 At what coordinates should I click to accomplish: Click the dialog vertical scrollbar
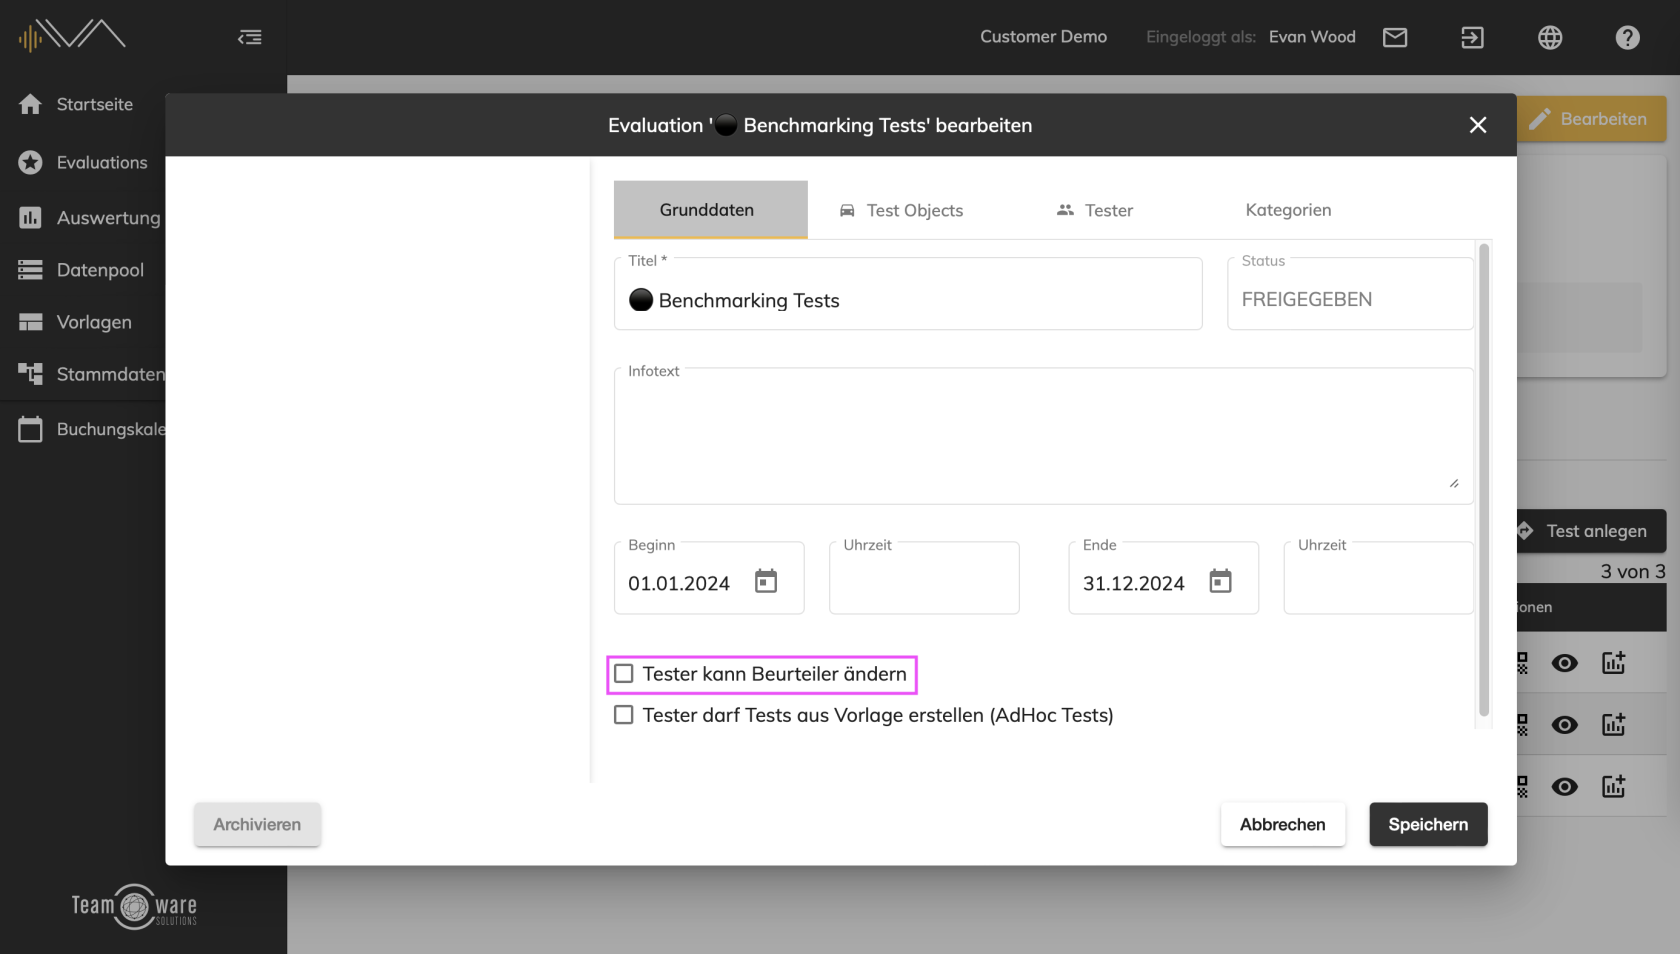point(1484,480)
